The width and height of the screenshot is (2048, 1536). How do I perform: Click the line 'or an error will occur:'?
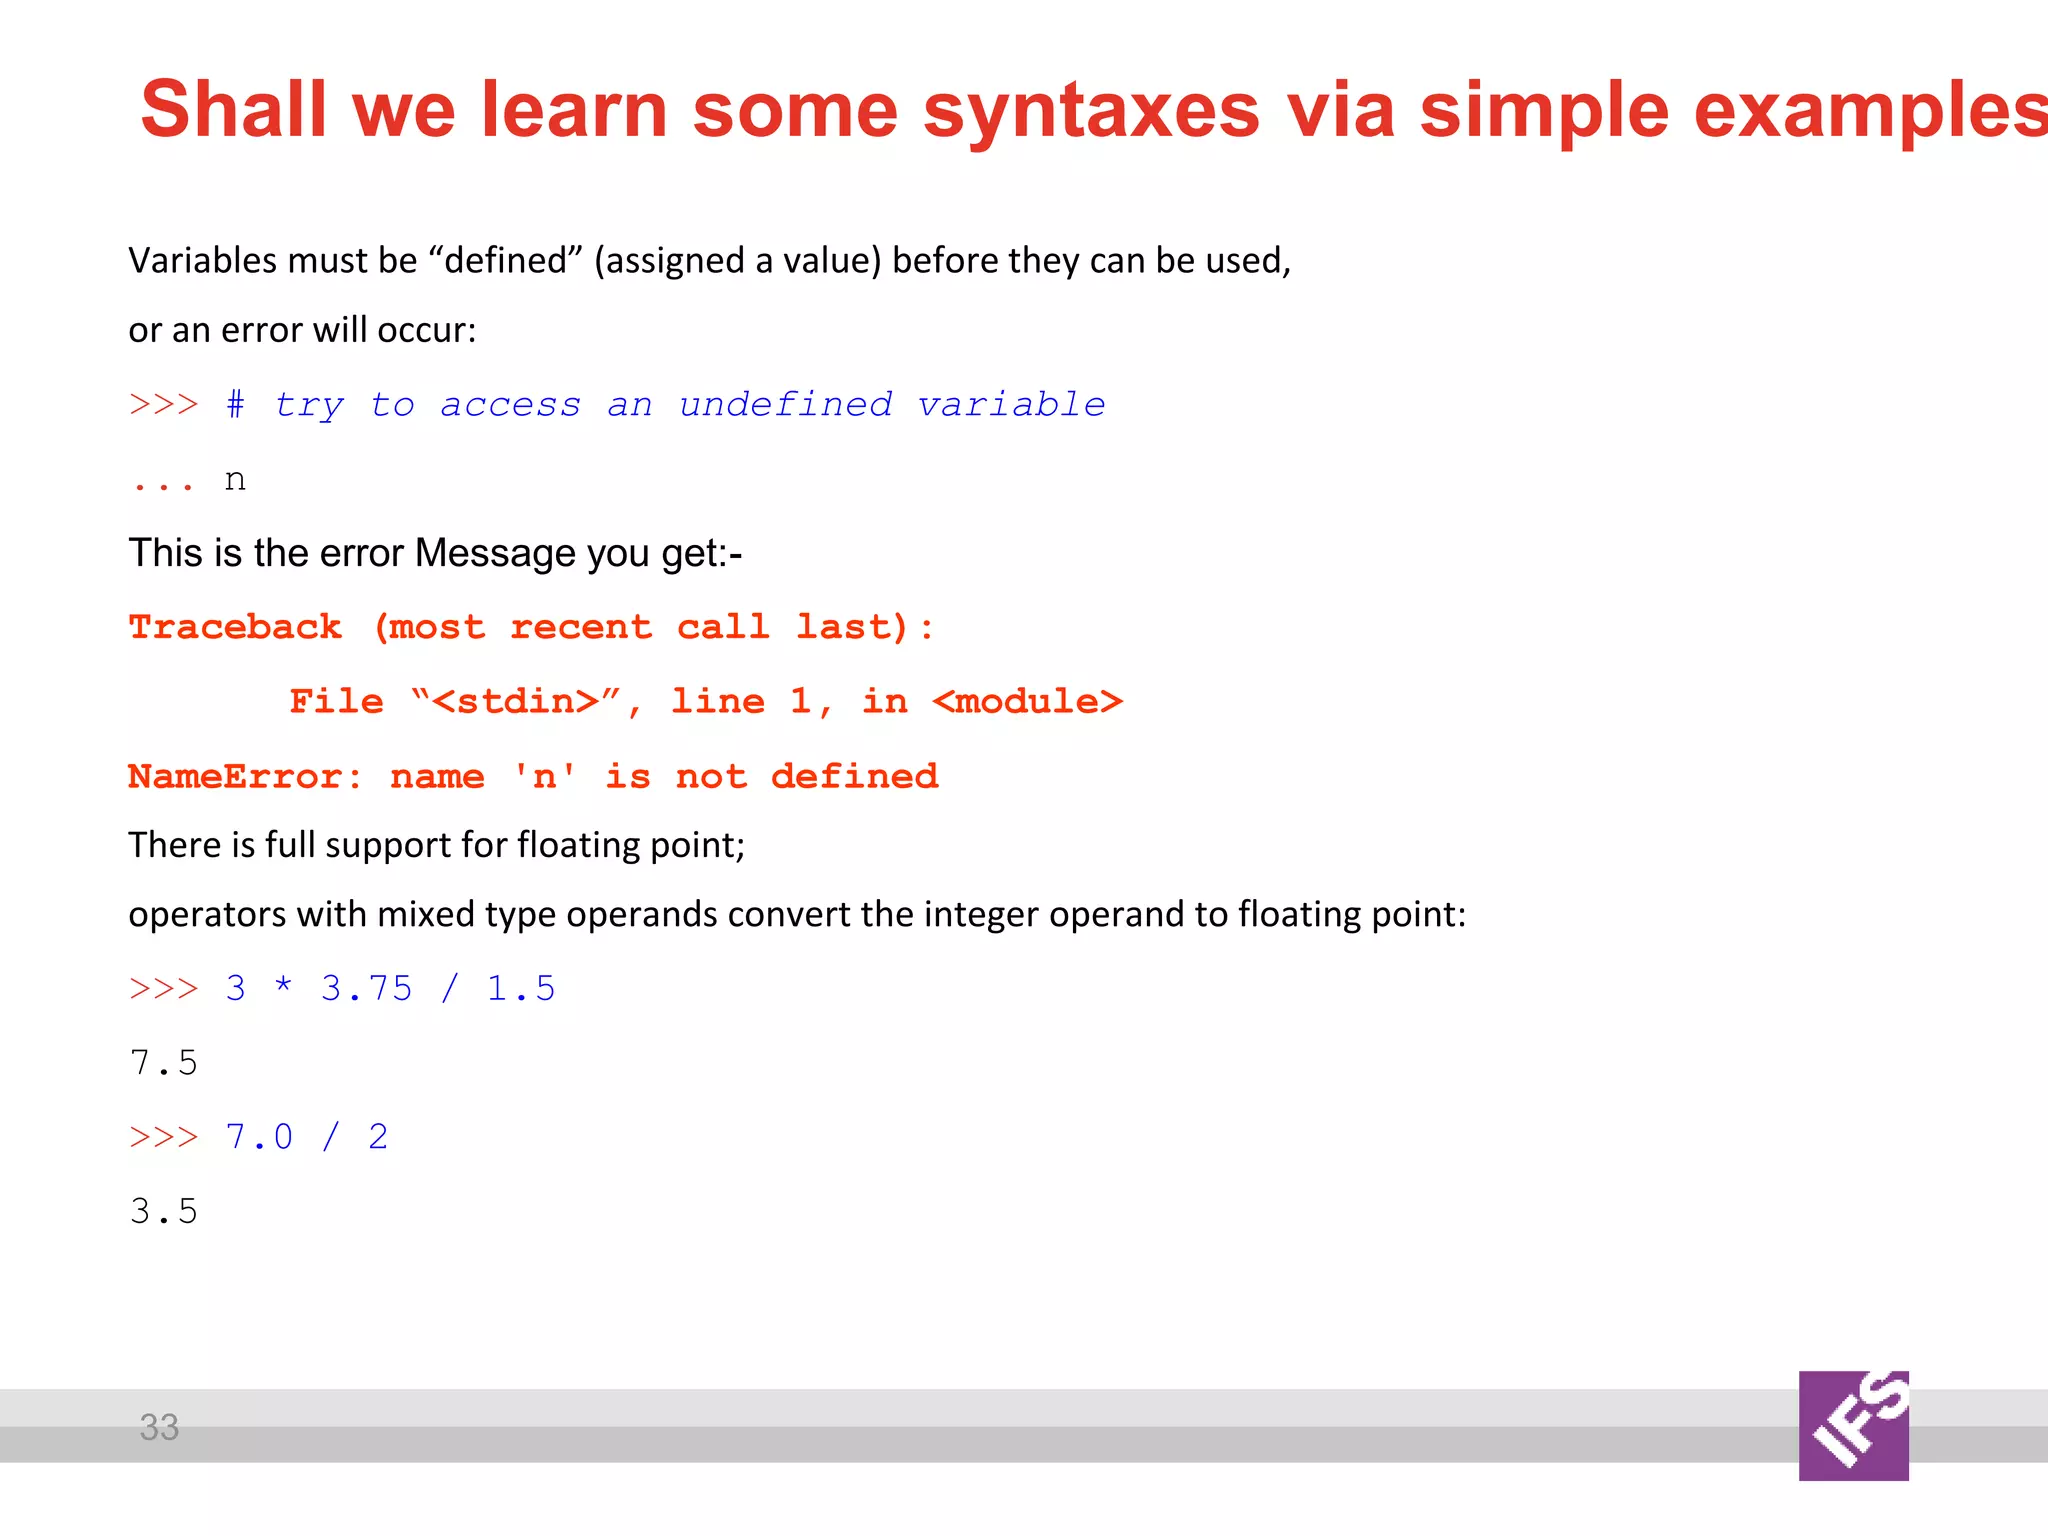[302, 330]
